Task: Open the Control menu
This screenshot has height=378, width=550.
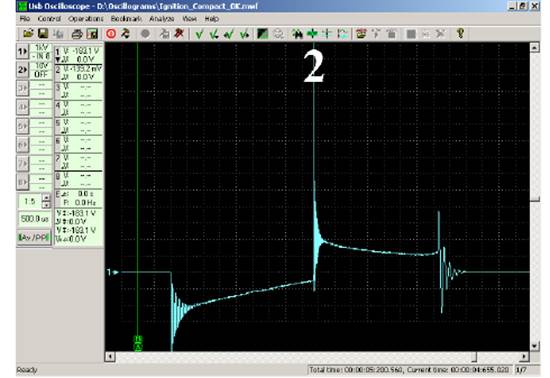Action: (x=49, y=19)
